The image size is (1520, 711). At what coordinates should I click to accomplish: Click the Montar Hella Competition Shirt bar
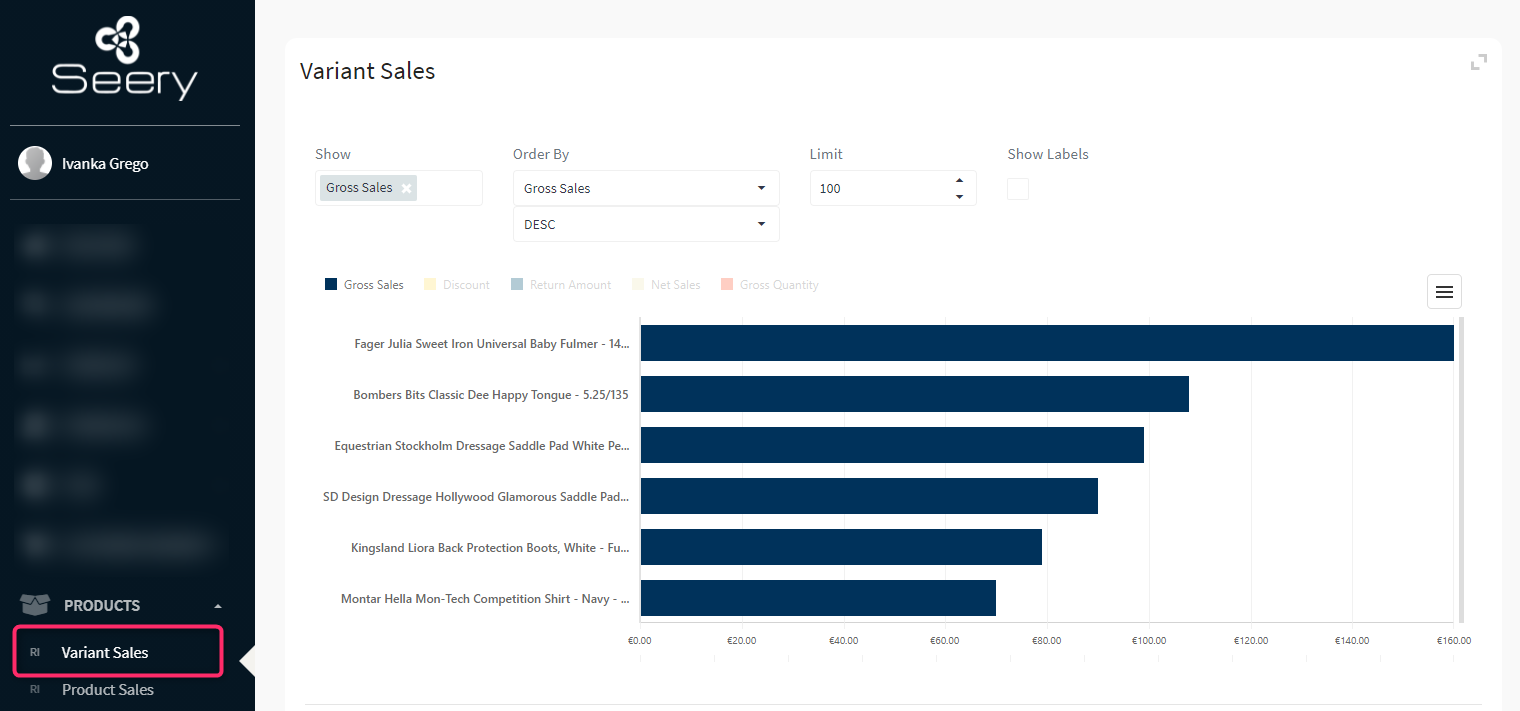point(818,598)
